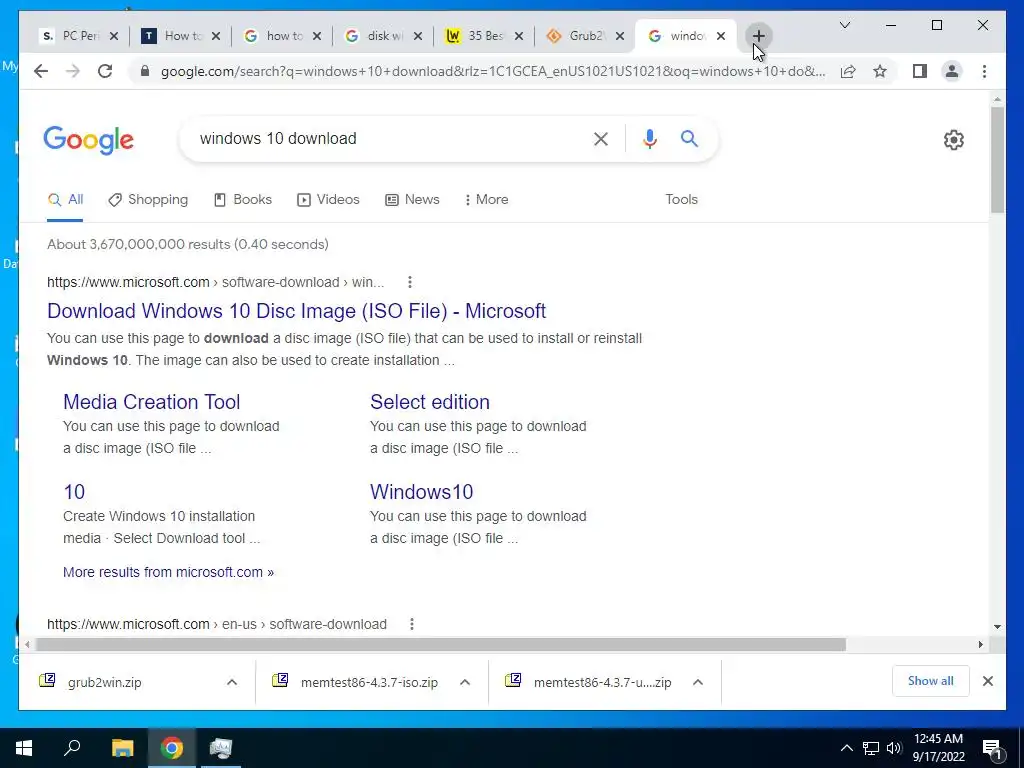Image resolution: width=1024 pixels, height=768 pixels.
Task: Expand options for memtest86-4.3.7-u....zip download
Action: [x=697, y=682]
